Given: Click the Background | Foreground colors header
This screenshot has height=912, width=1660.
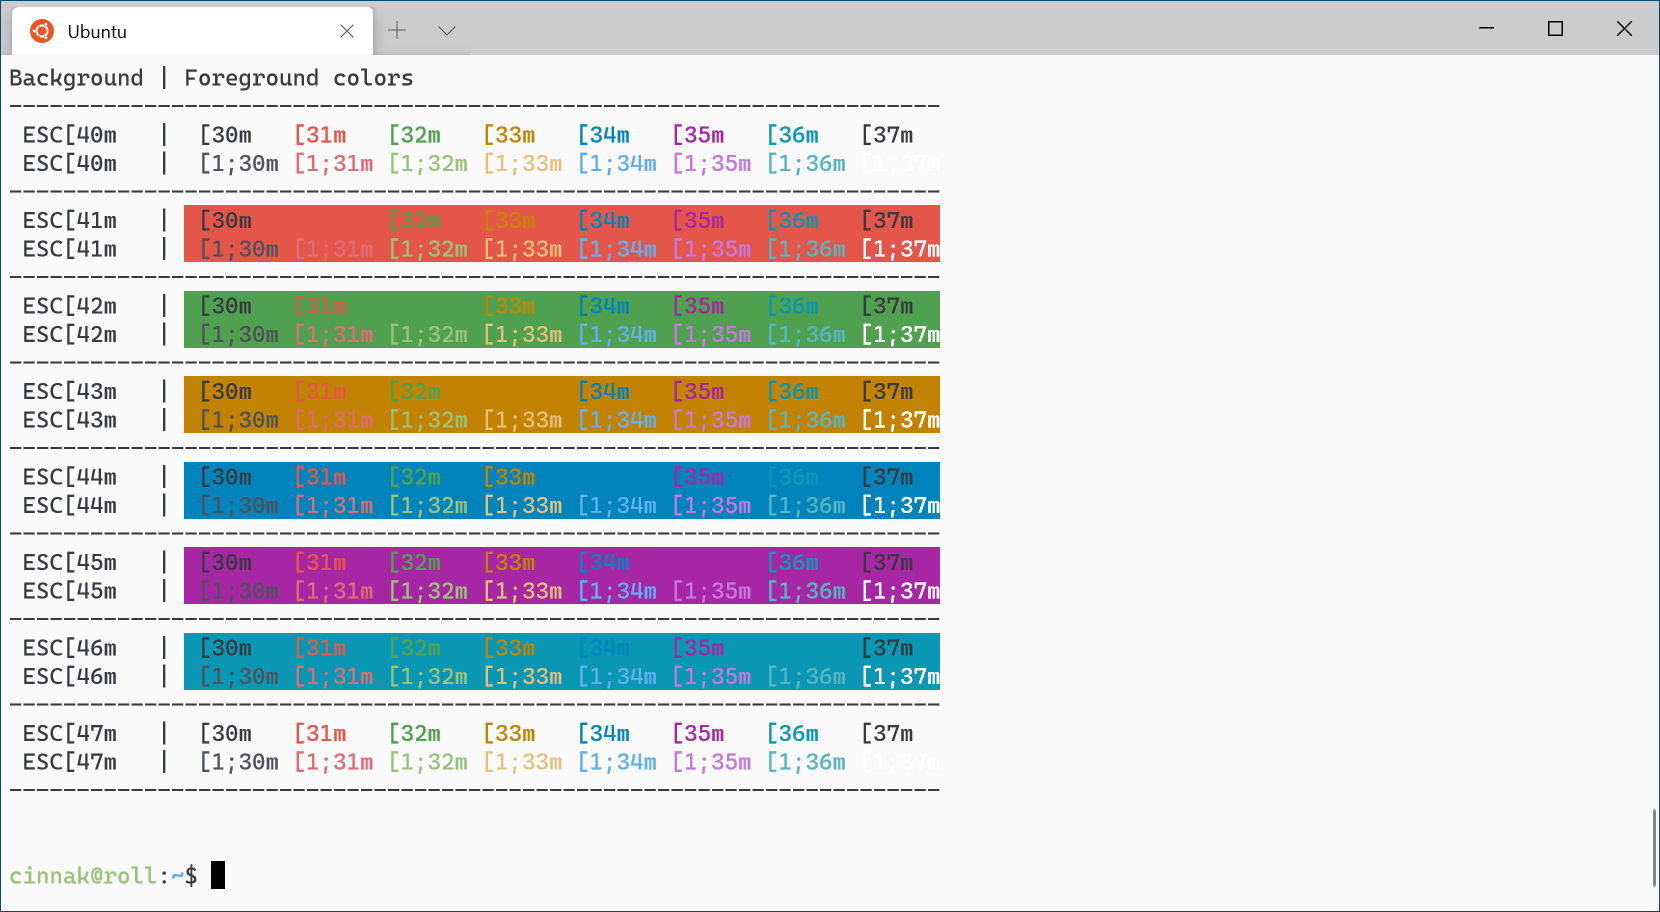Looking at the screenshot, I should 211,77.
